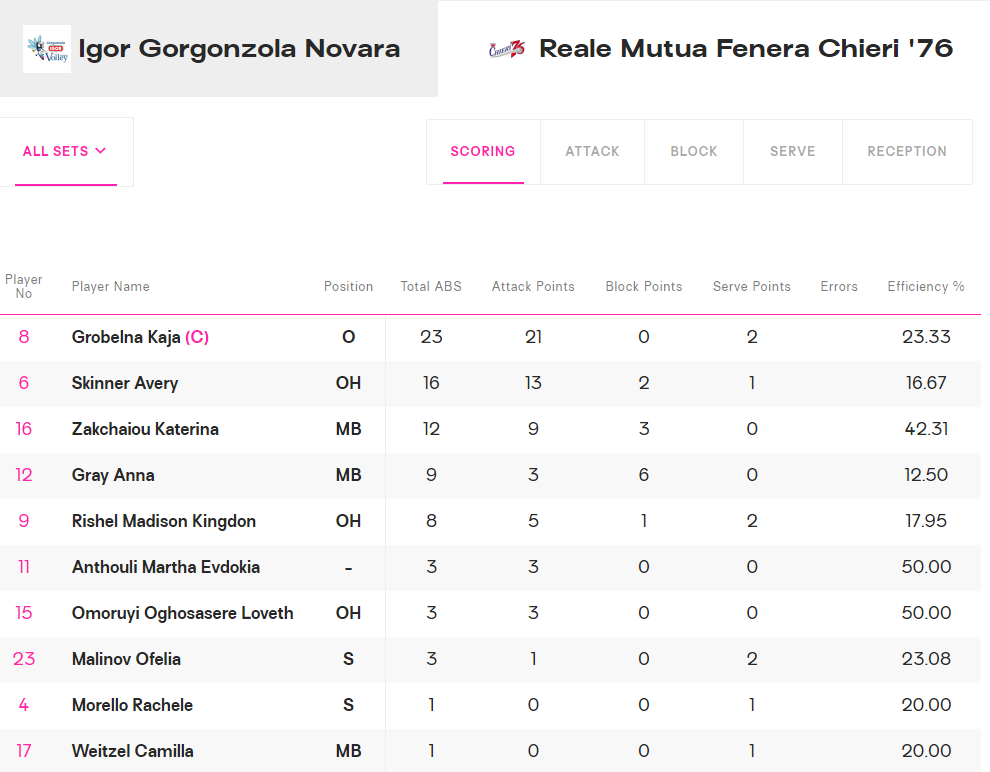
Task: Sort by the Attack Points column header
Action: tap(533, 287)
